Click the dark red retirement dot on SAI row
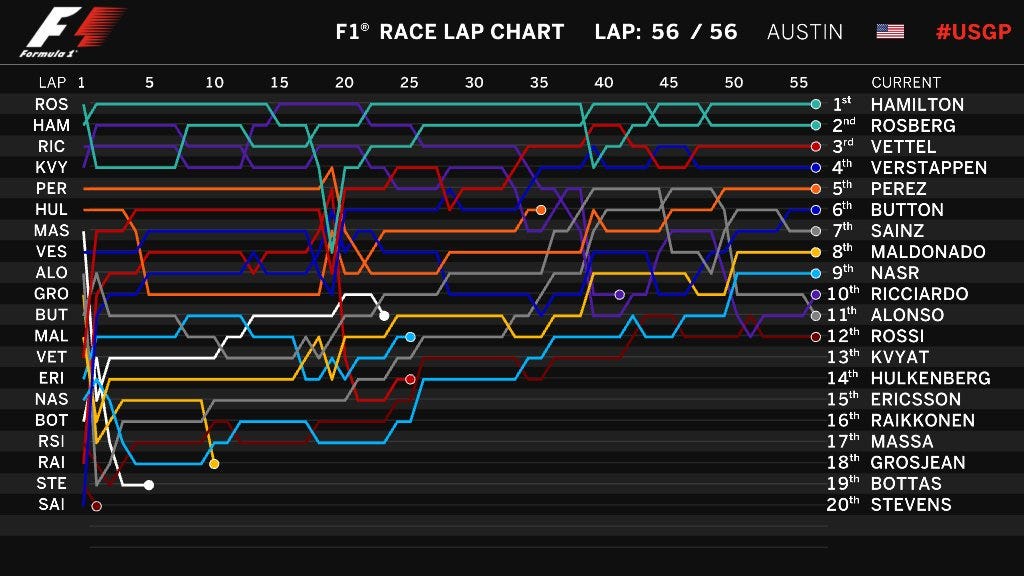The width and height of the screenshot is (1024, 576). coord(97,505)
